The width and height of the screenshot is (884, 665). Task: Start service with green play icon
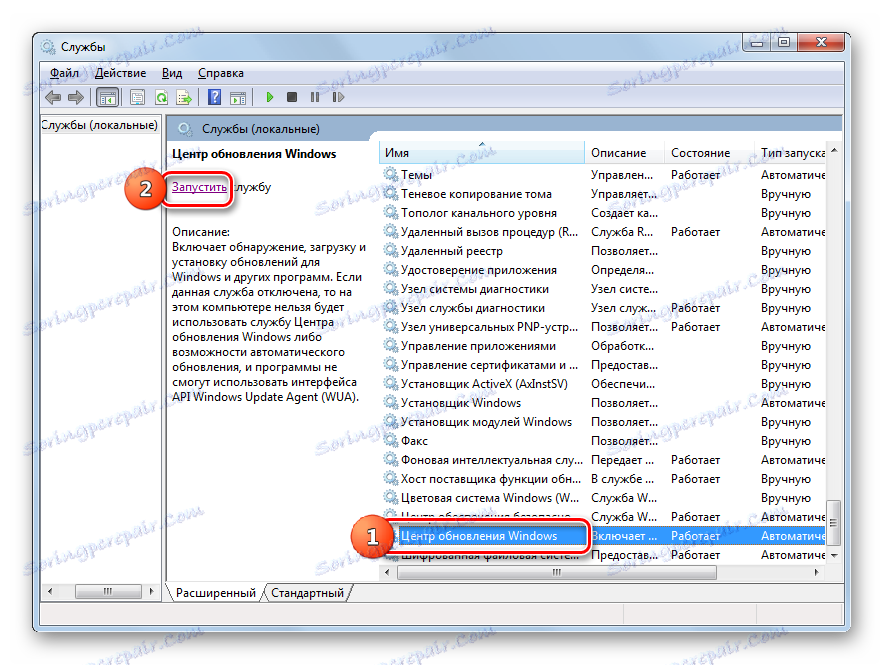269,97
